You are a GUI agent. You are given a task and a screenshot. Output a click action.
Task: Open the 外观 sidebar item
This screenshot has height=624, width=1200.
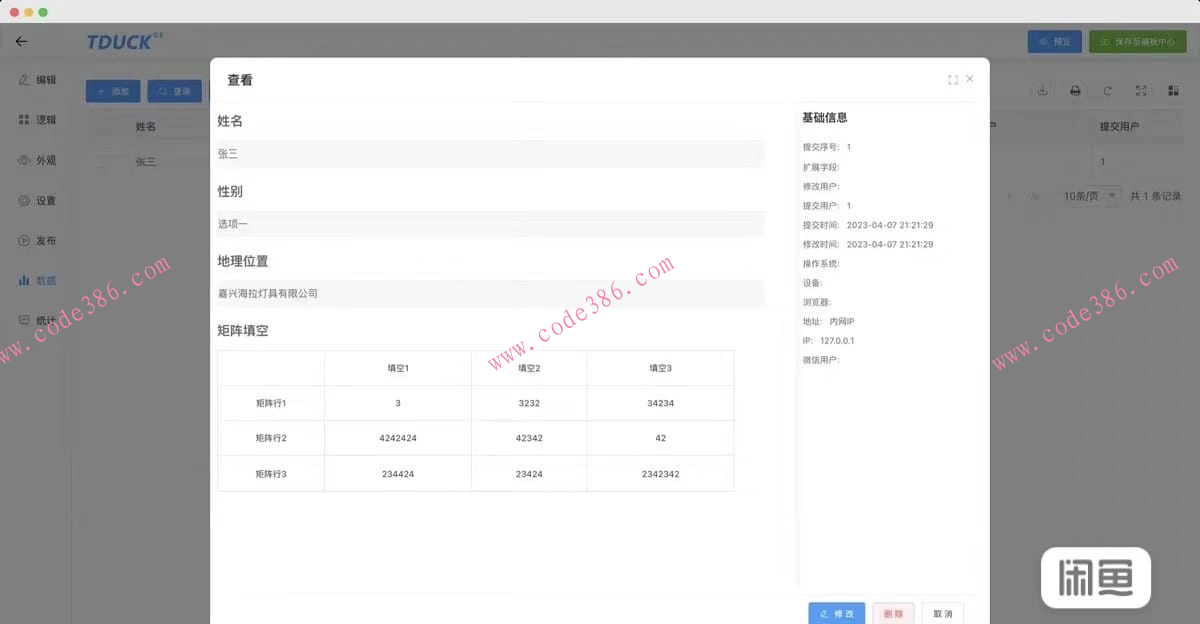tap(37, 160)
